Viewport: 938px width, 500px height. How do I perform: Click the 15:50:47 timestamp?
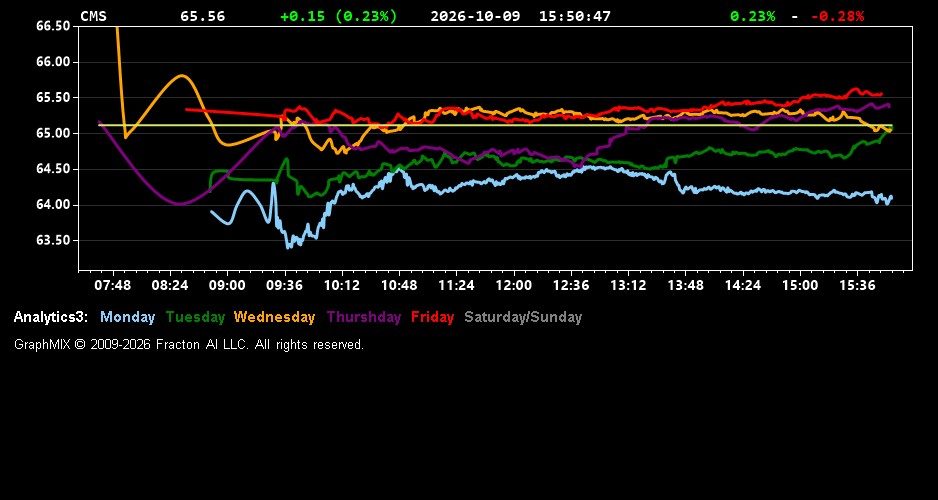(575, 16)
